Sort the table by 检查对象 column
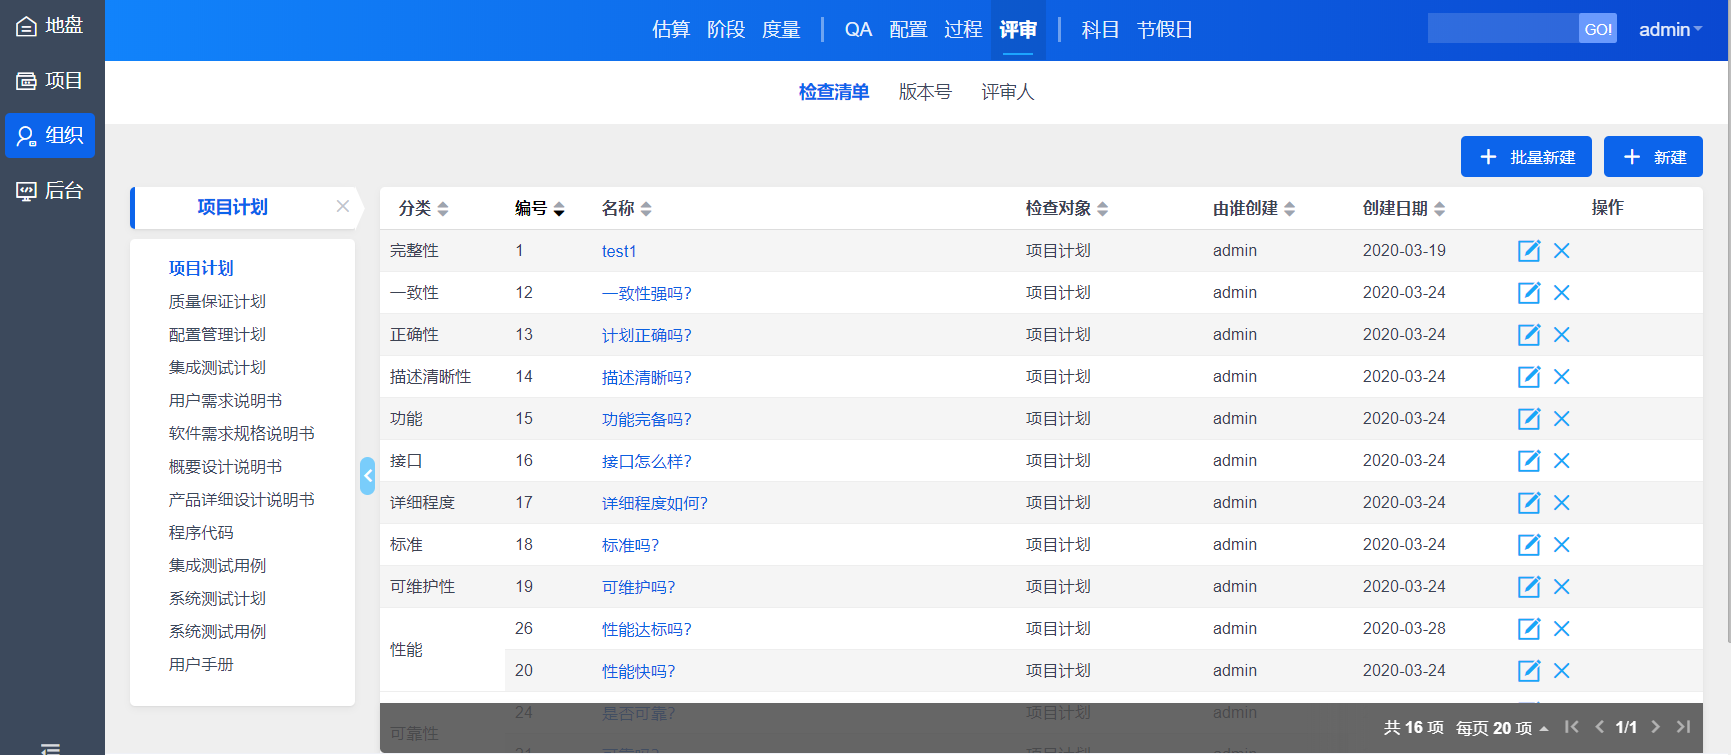The image size is (1731, 755). click(x=1067, y=208)
